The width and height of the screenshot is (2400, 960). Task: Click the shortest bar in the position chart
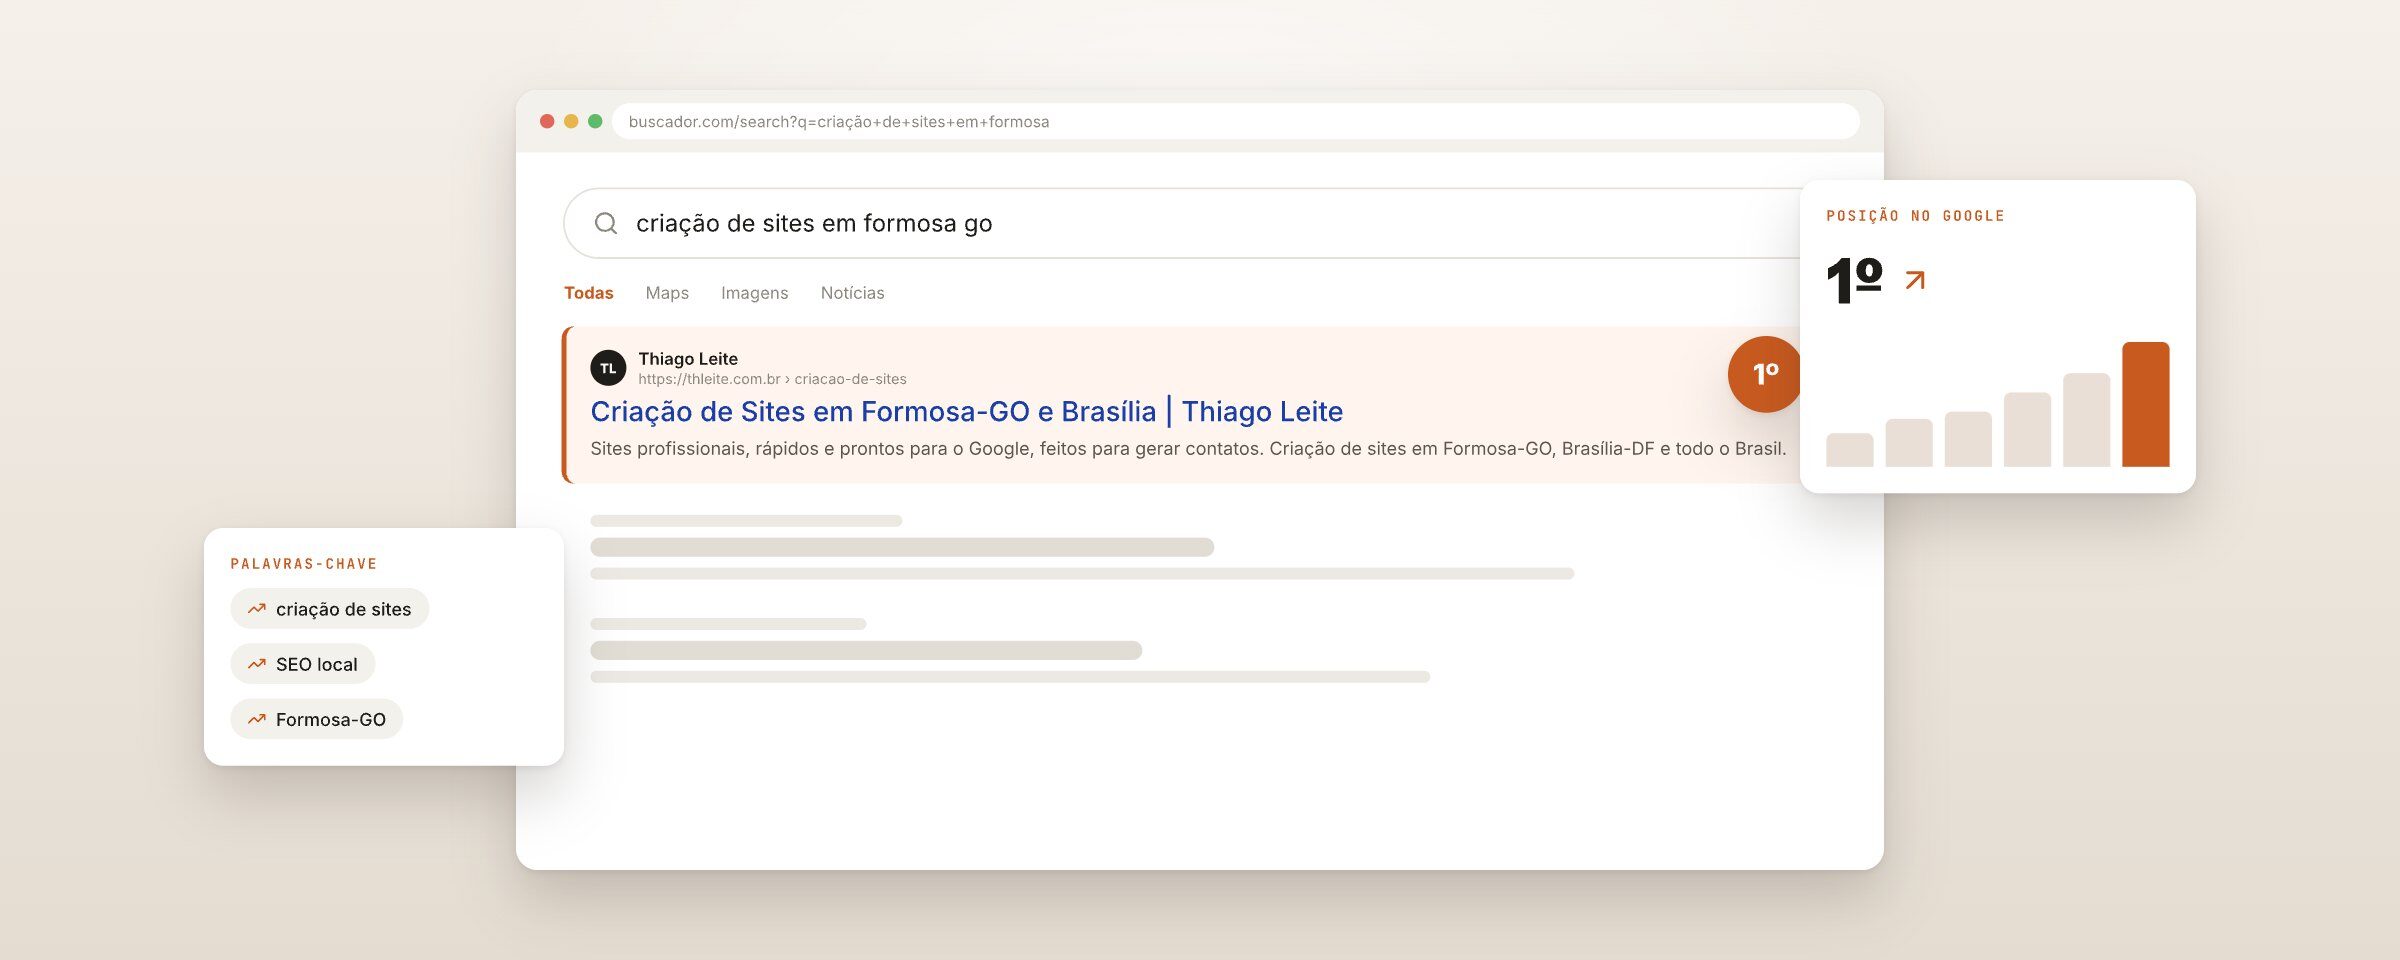click(x=1849, y=450)
